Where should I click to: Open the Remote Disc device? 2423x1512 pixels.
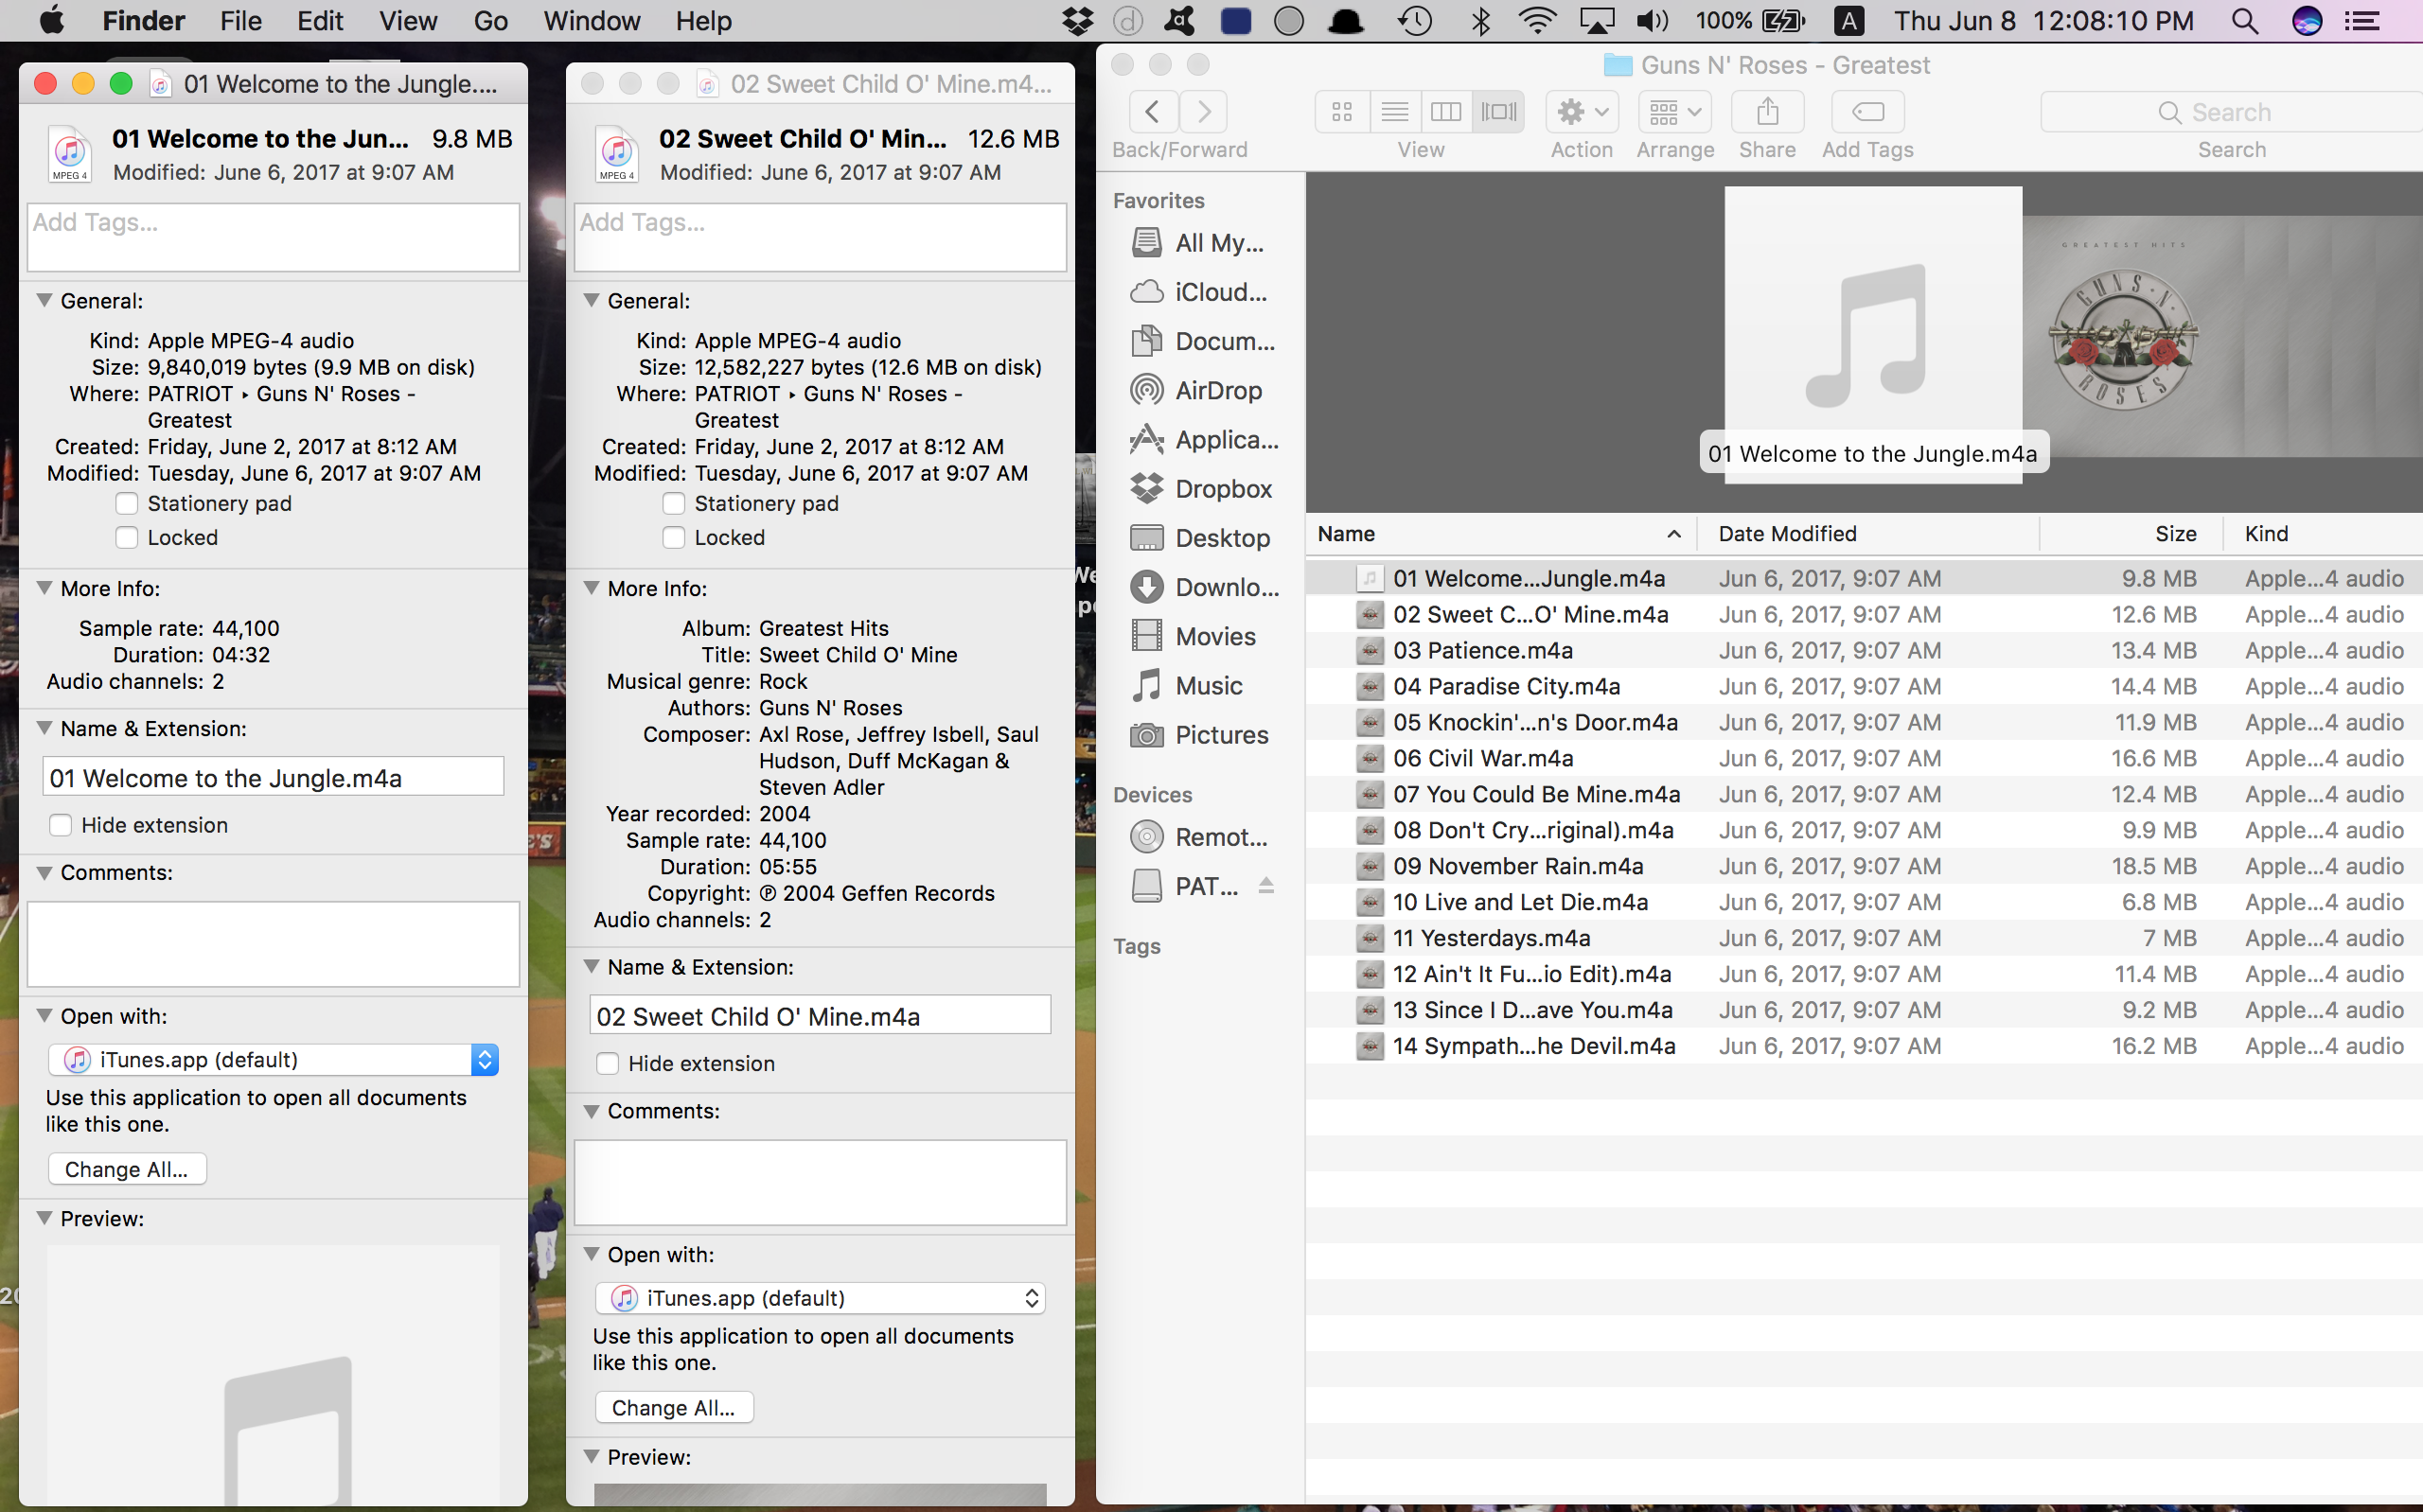point(1198,837)
